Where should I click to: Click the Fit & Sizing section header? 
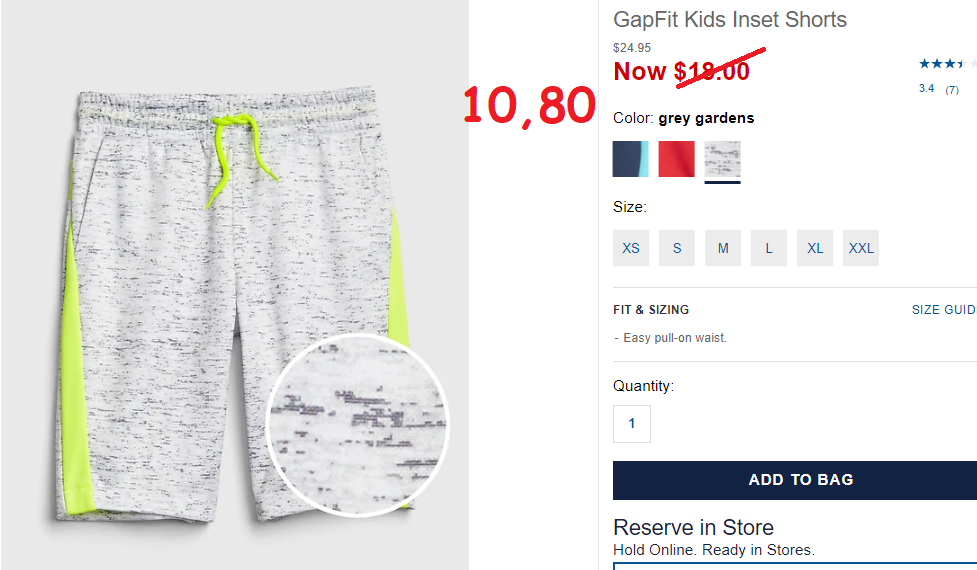coord(651,310)
